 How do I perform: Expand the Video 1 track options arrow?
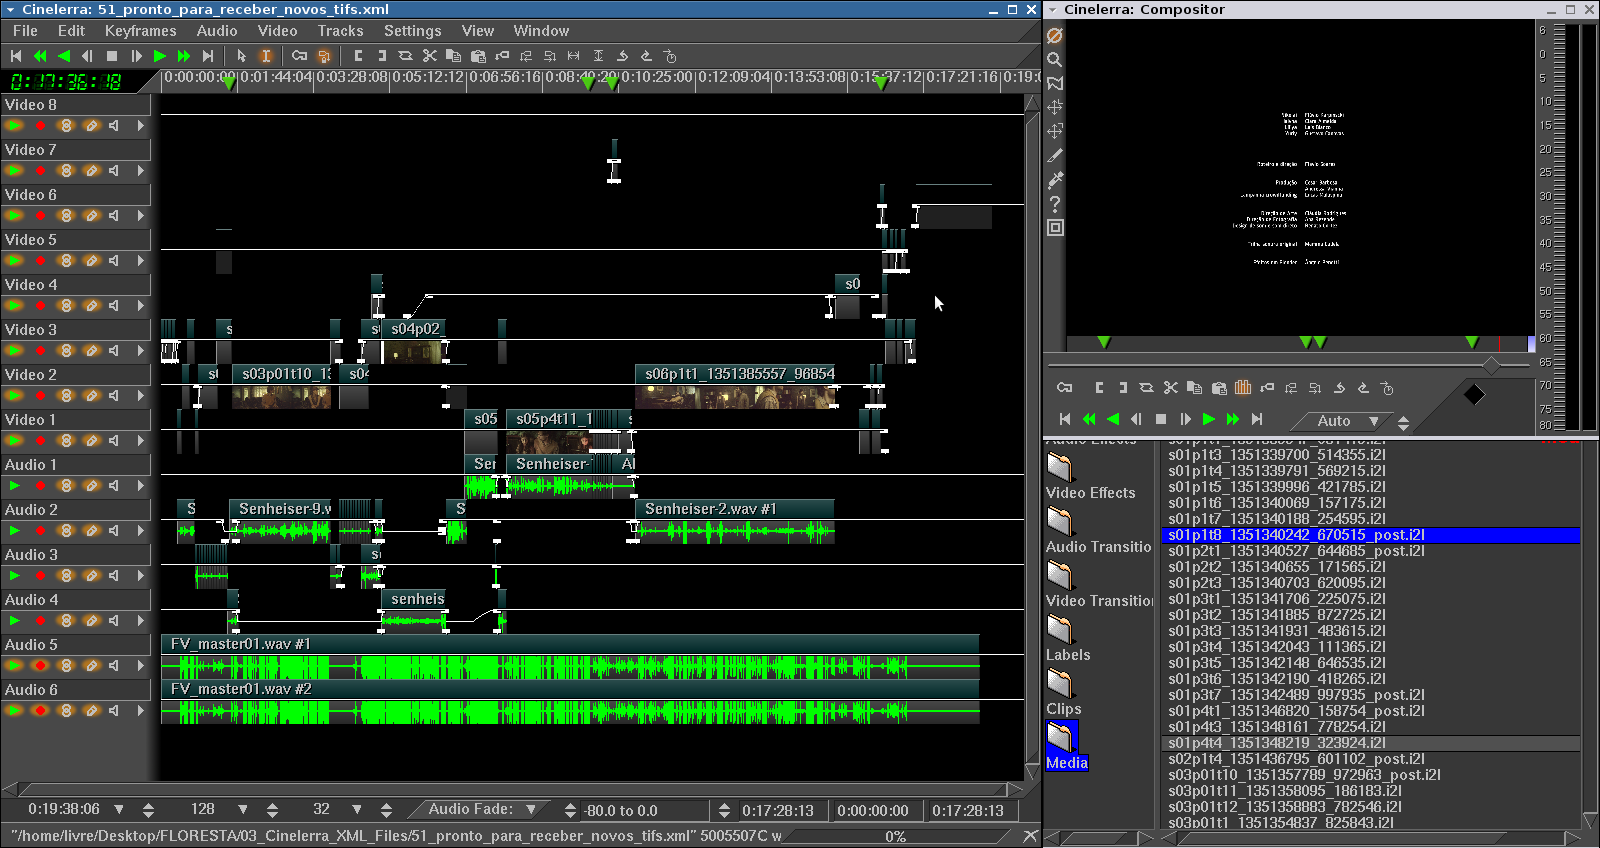(x=140, y=441)
